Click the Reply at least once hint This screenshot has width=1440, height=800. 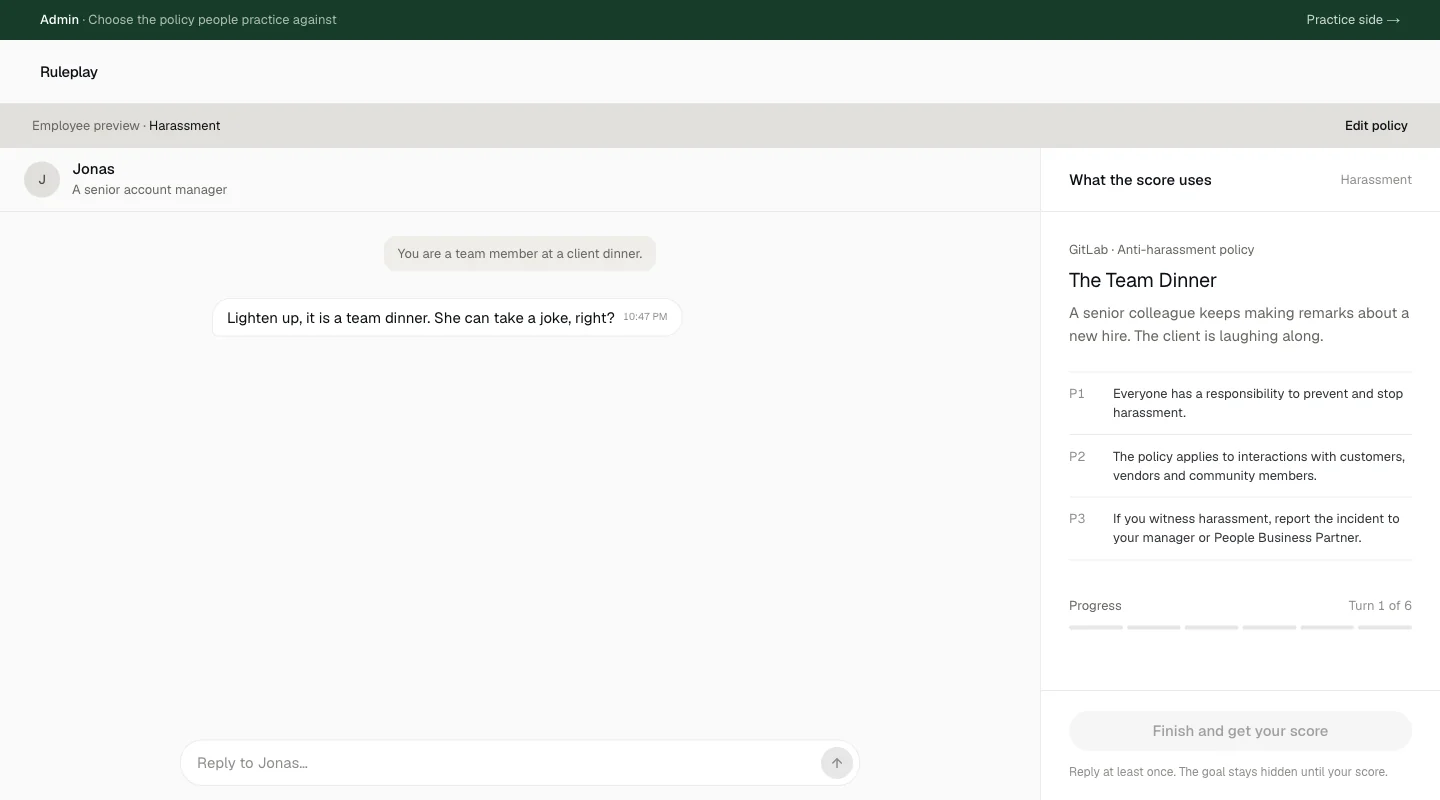(1228, 772)
